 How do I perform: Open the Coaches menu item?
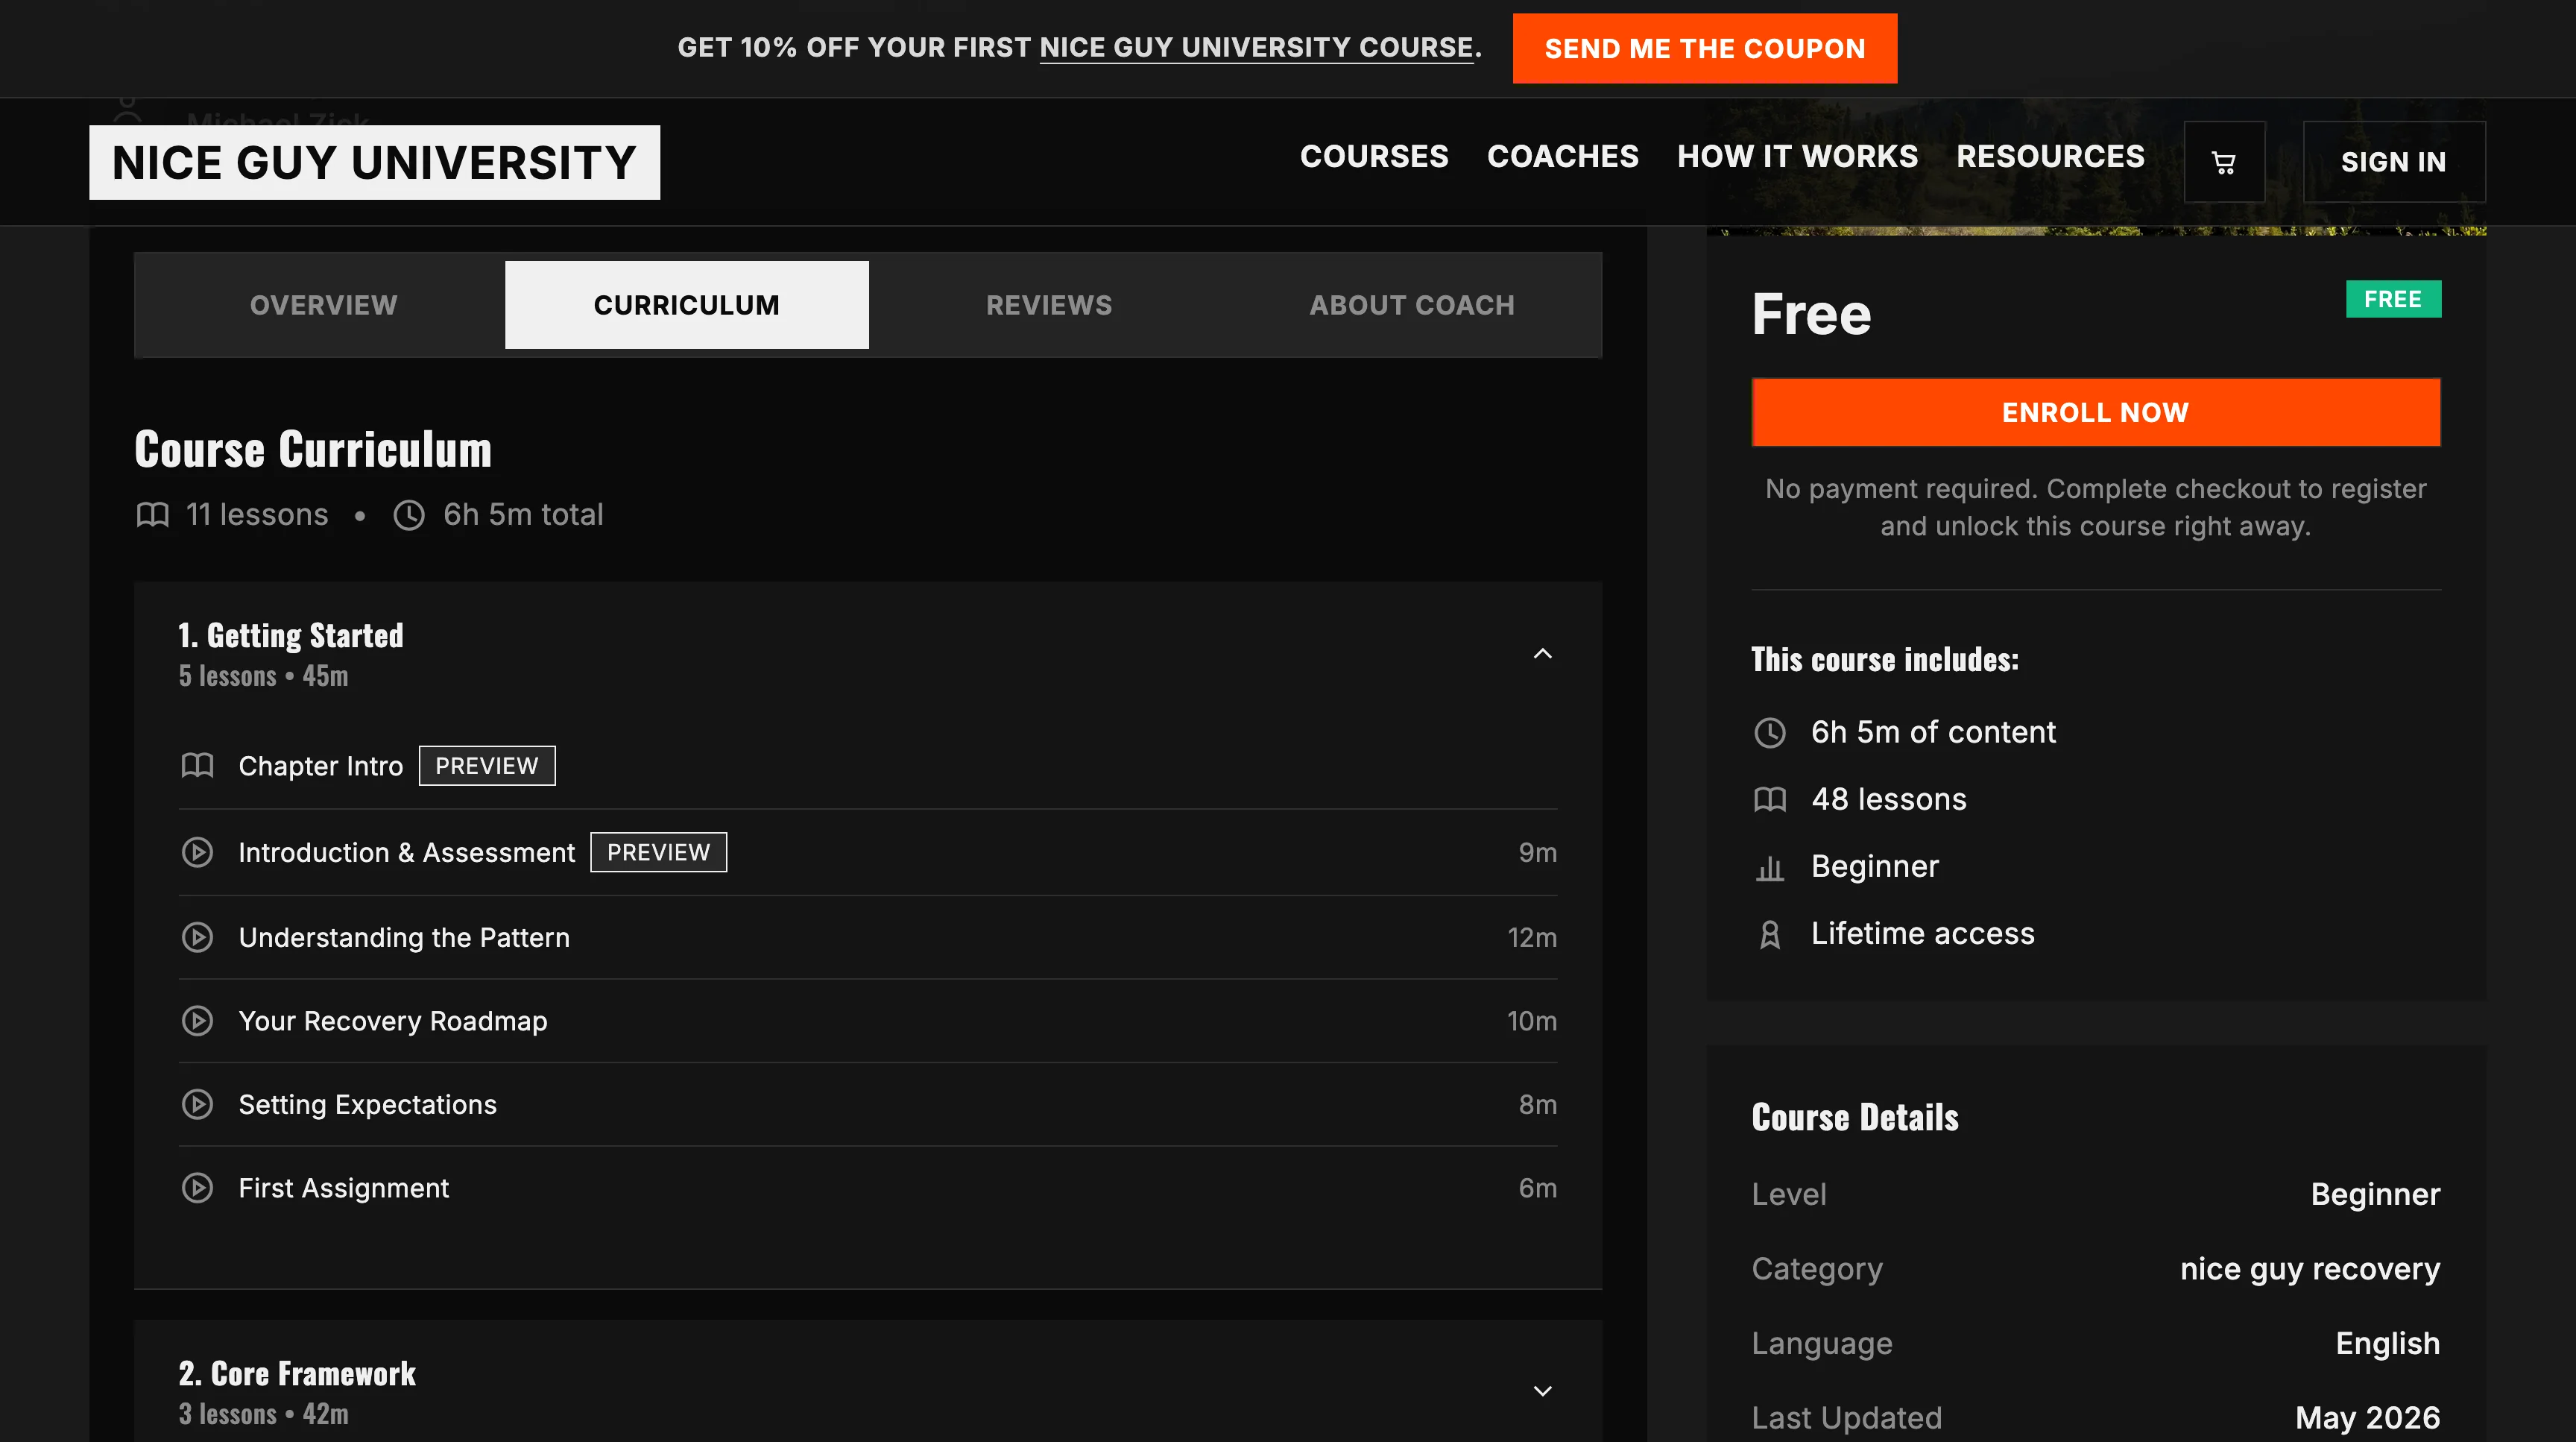coord(1563,157)
